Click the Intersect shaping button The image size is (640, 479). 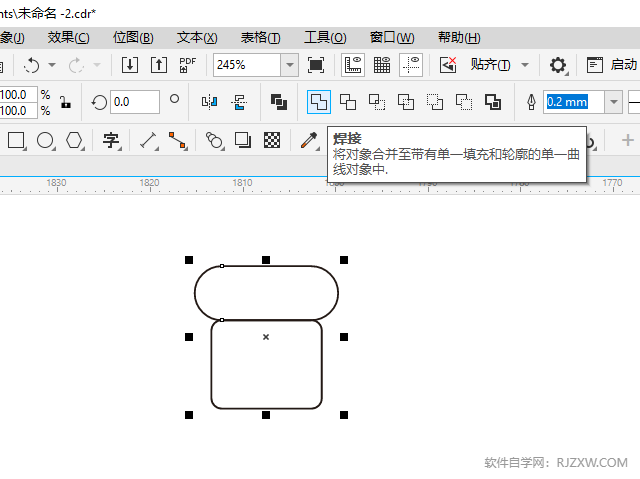click(377, 102)
